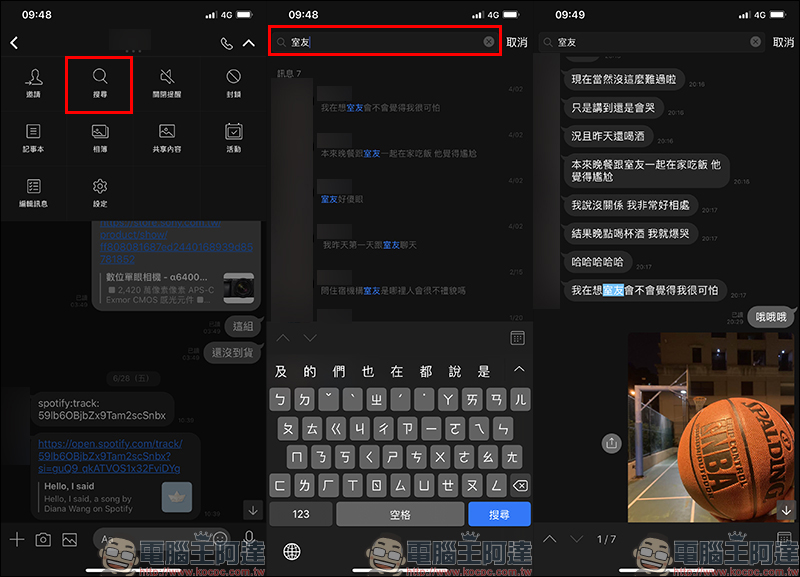
Task: Pick suggestion 的 in keyboard candidate bar
Action: pyautogui.click(x=310, y=371)
